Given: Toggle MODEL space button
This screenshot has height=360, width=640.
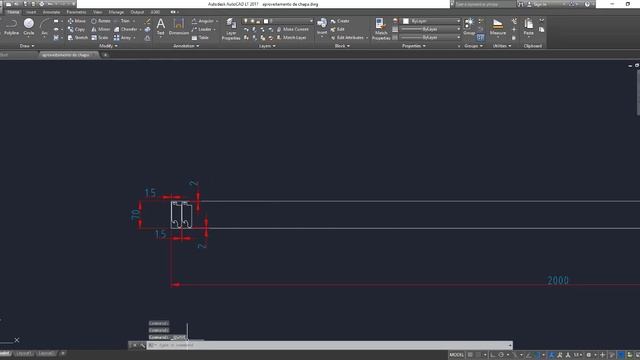Looking at the screenshot, I should 456,355.
